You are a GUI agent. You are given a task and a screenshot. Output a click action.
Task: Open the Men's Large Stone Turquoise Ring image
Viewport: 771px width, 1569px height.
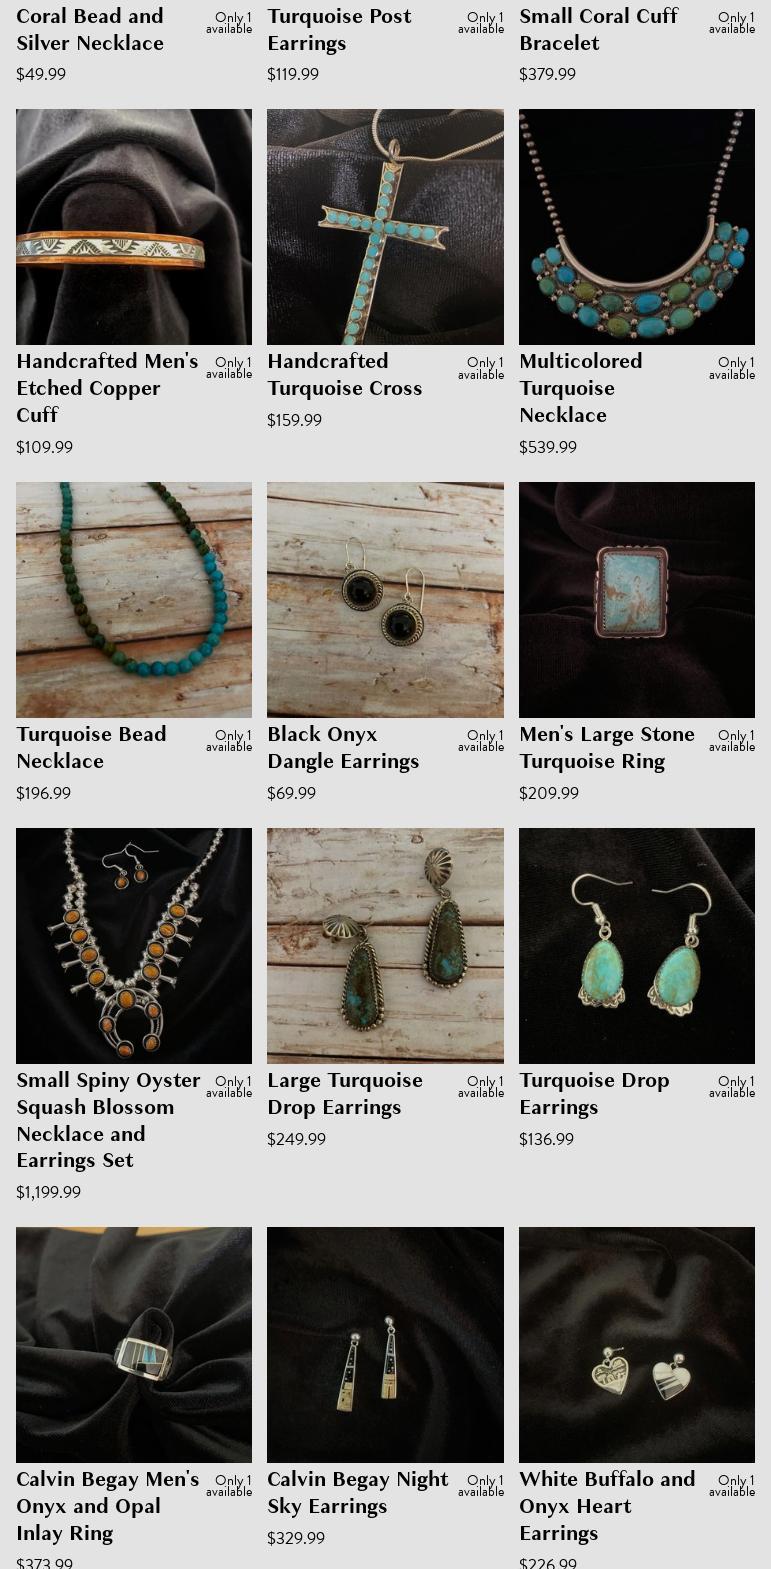tap(637, 600)
